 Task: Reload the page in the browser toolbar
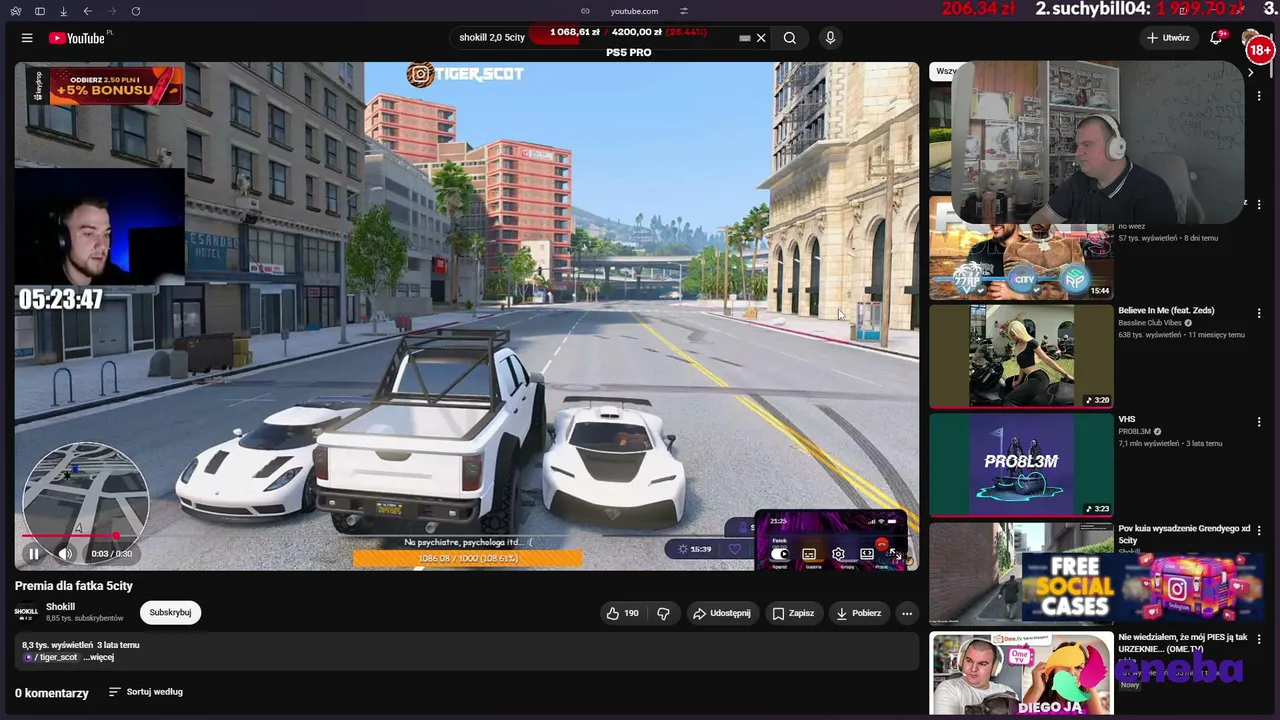click(x=136, y=11)
